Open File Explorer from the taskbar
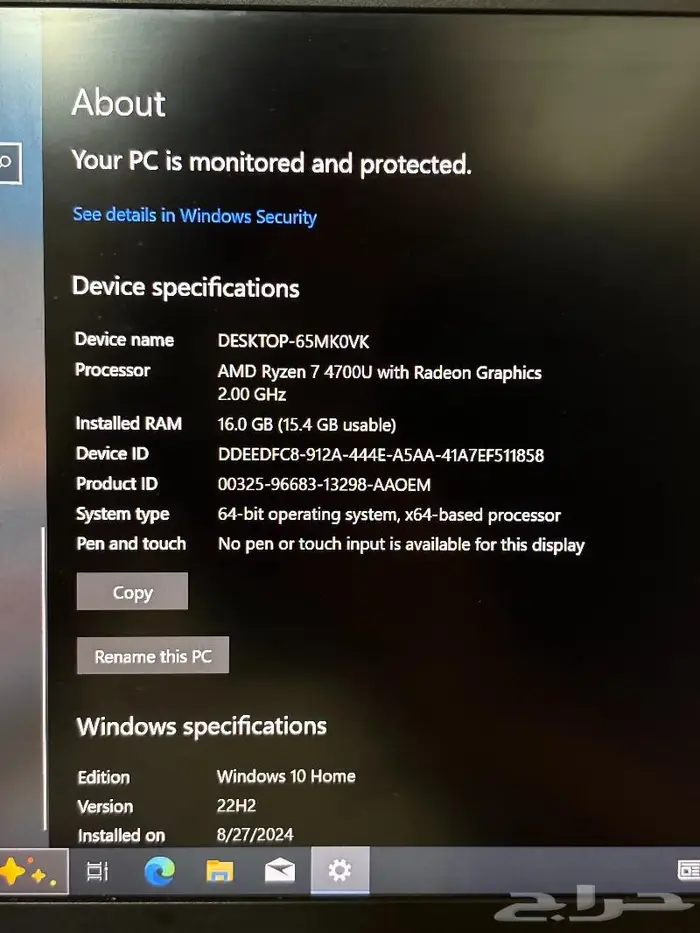The height and width of the screenshot is (933, 700). 220,871
